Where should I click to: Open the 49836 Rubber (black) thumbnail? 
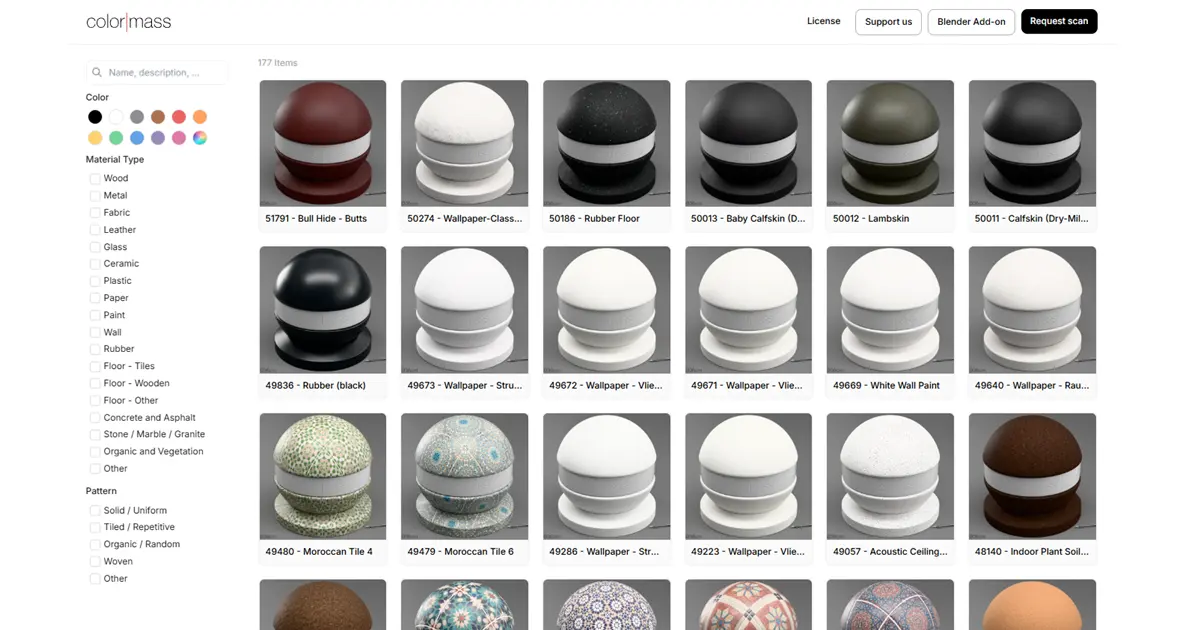coord(323,310)
